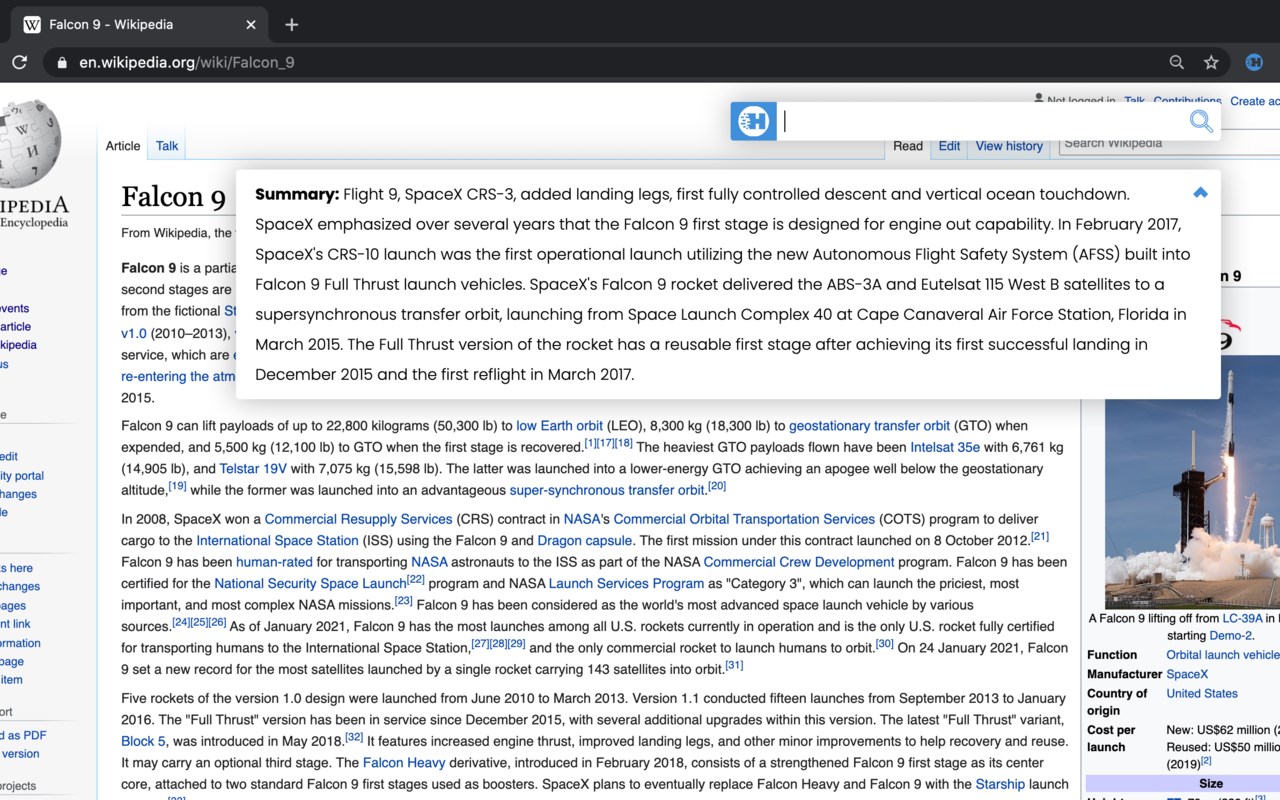Open the United States link in infobox
This screenshot has width=1280, height=800.
pyautogui.click(x=1202, y=693)
